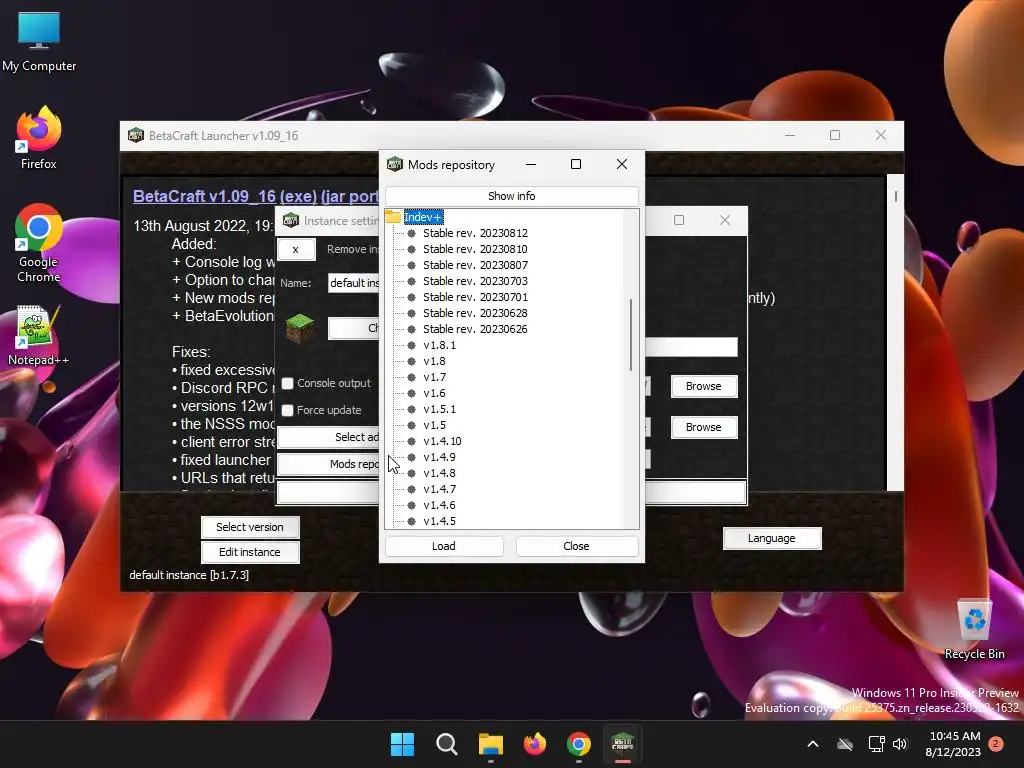Image resolution: width=1024 pixels, height=768 pixels.
Task: Select v1.4.9 in mods list
Action: coord(440,457)
